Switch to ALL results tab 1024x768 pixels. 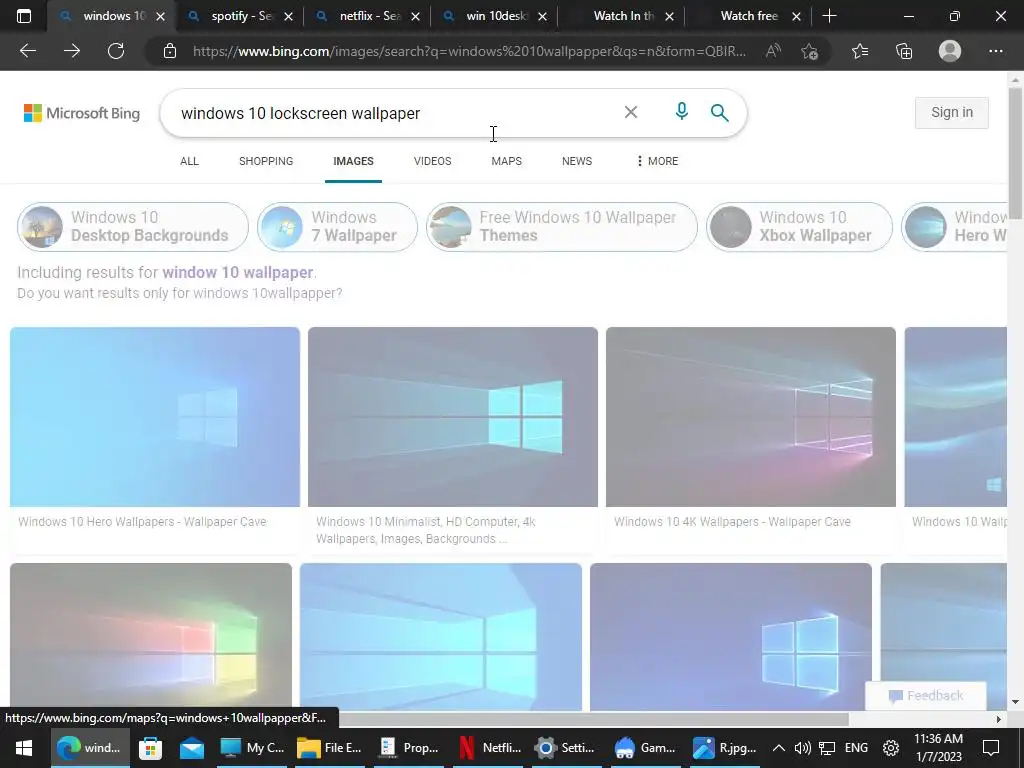pos(189,161)
